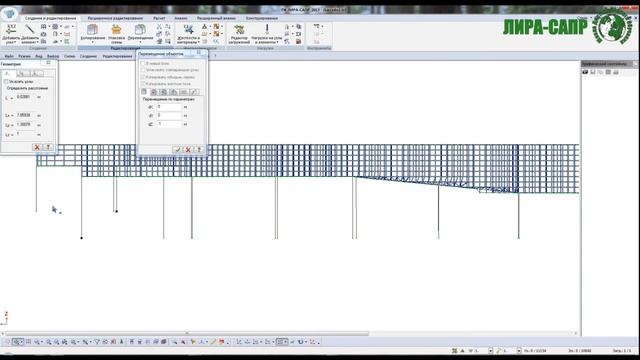Switch to Создание и редактирование ribbon tab
Image resolution: width=640 pixels, height=360 pixels.
50,18
